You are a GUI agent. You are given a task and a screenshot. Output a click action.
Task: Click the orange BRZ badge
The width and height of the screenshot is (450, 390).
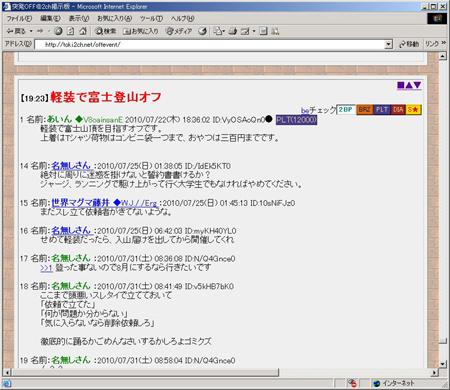(x=364, y=110)
